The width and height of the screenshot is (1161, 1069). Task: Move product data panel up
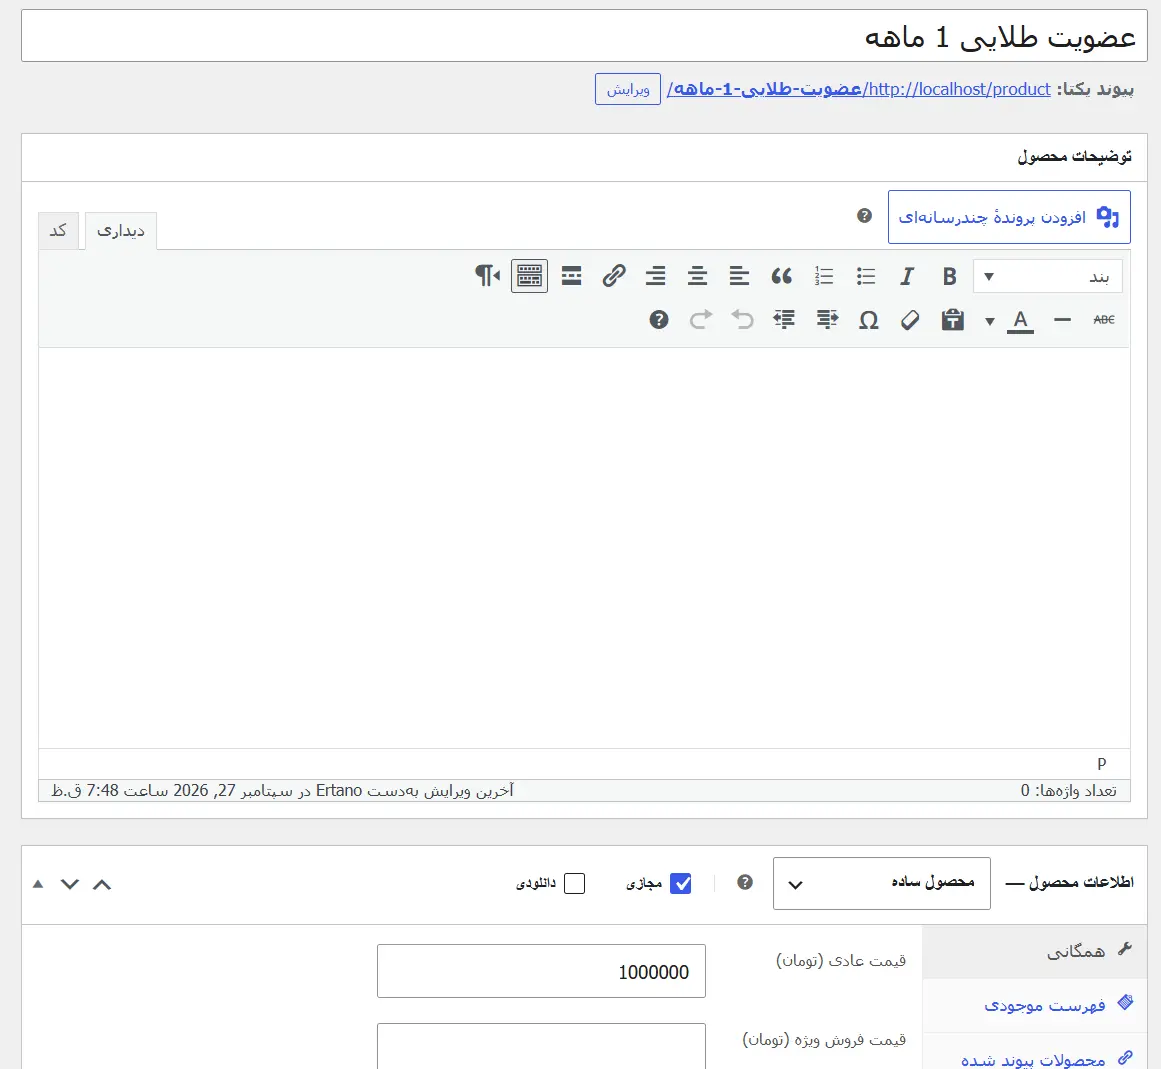point(102,884)
